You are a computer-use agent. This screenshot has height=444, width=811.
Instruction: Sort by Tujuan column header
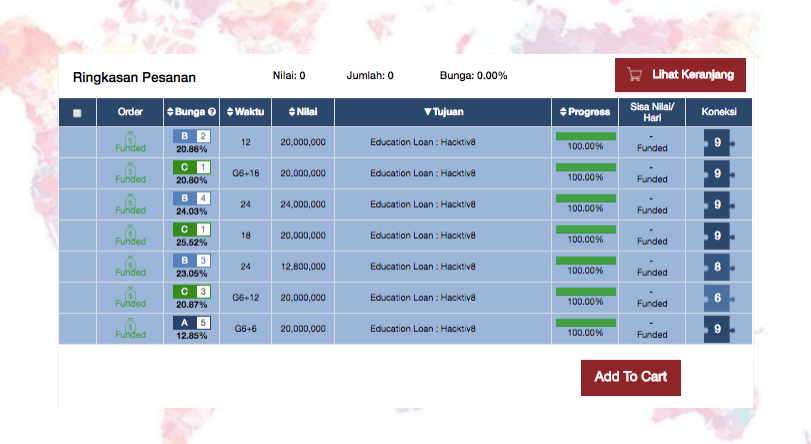(x=443, y=112)
